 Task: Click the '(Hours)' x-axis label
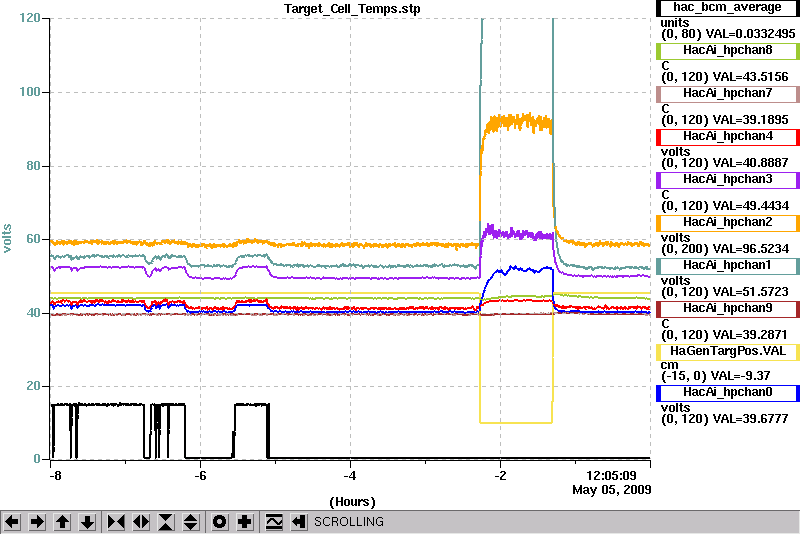pyautogui.click(x=353, y=502)
